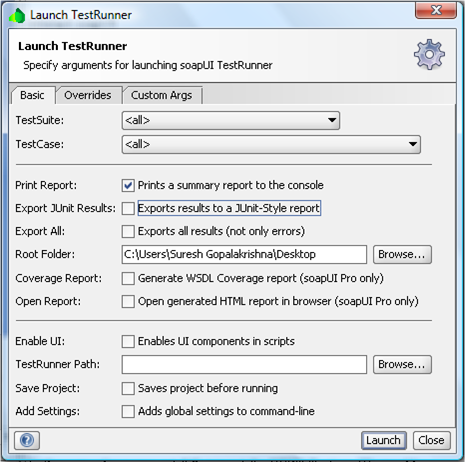Click the 'TestCase:' field label
The image size is (466, 463).
(40, 144)
